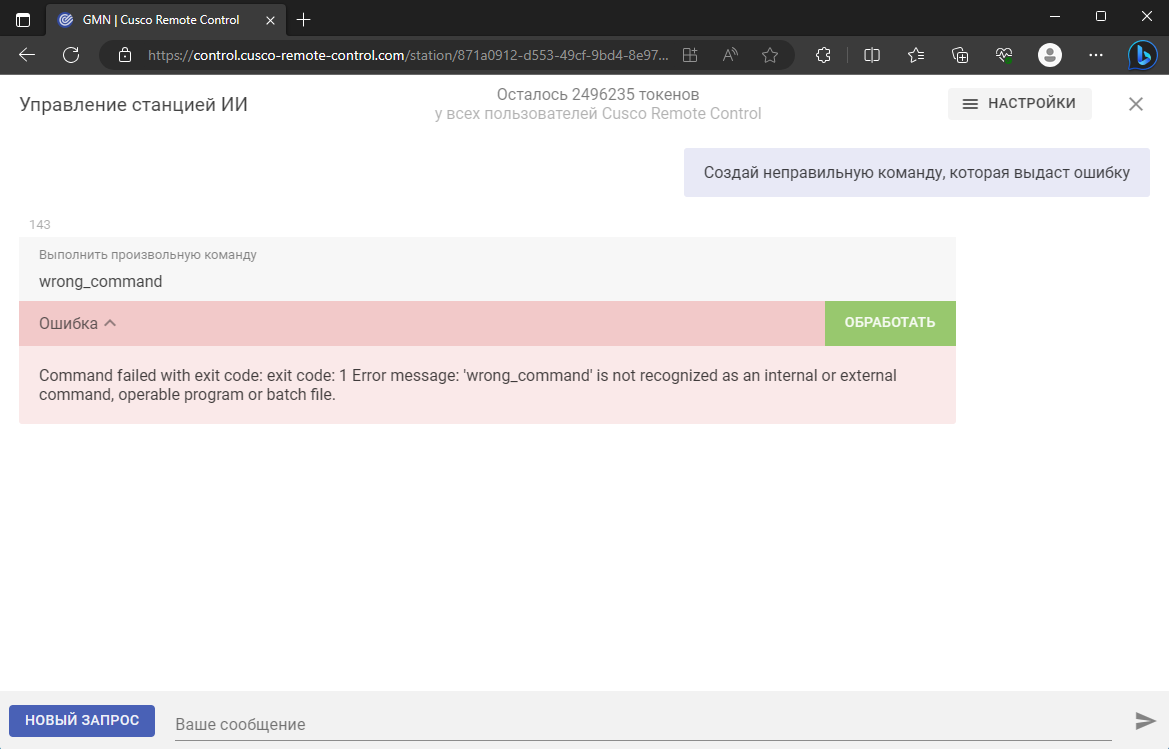
Task: Send message with paper plane icon
Action: tap(1145, 721)
